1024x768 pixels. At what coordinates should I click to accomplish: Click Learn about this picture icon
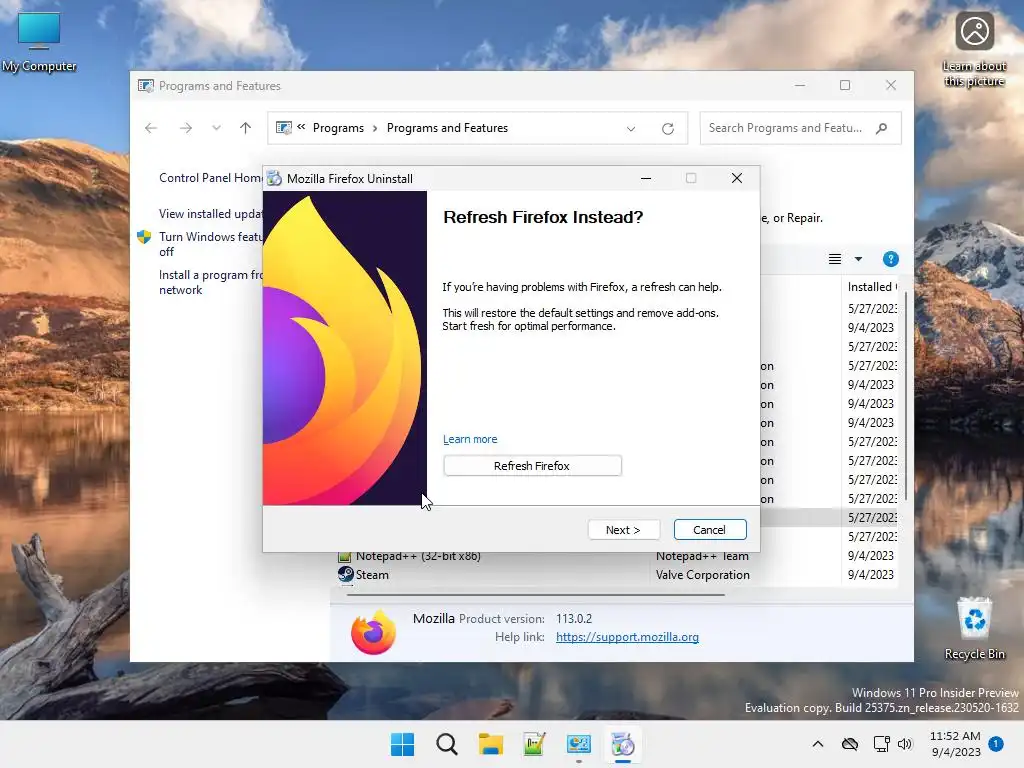coord(974,49)
